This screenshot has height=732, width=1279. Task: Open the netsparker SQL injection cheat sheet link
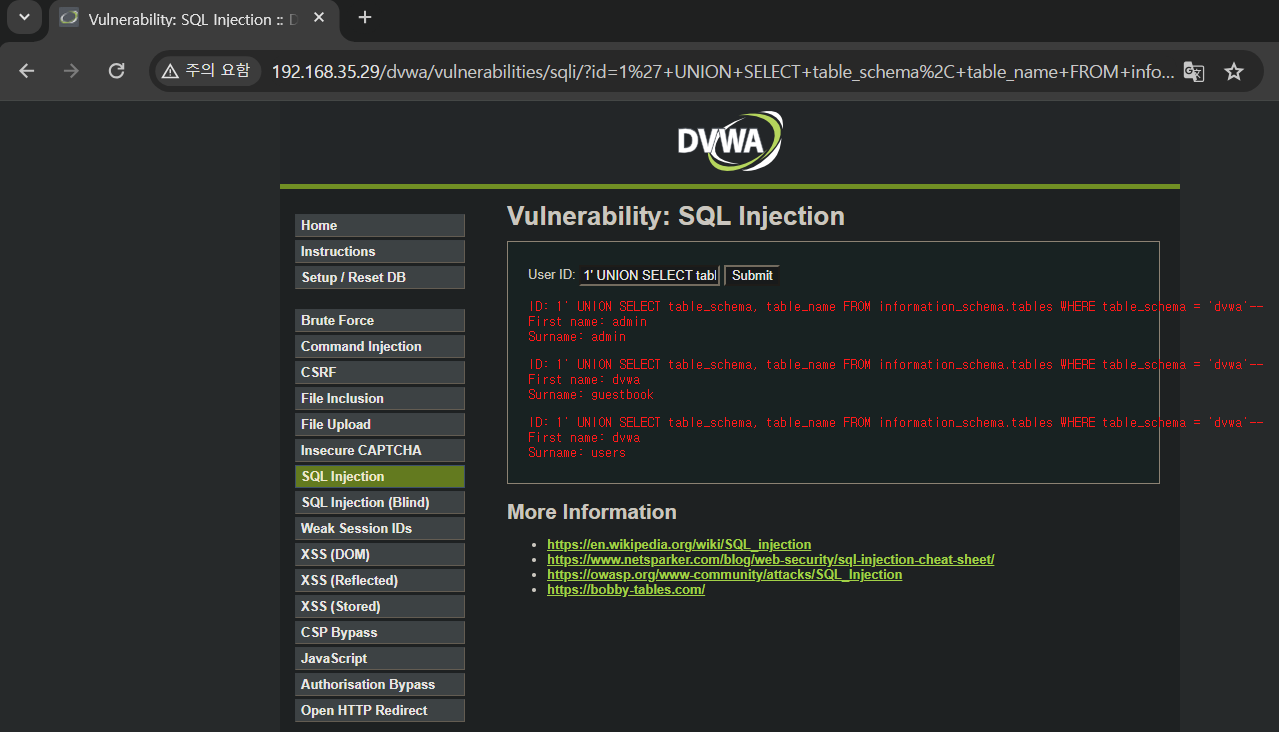pyautogui.click(x=770, y=559)
